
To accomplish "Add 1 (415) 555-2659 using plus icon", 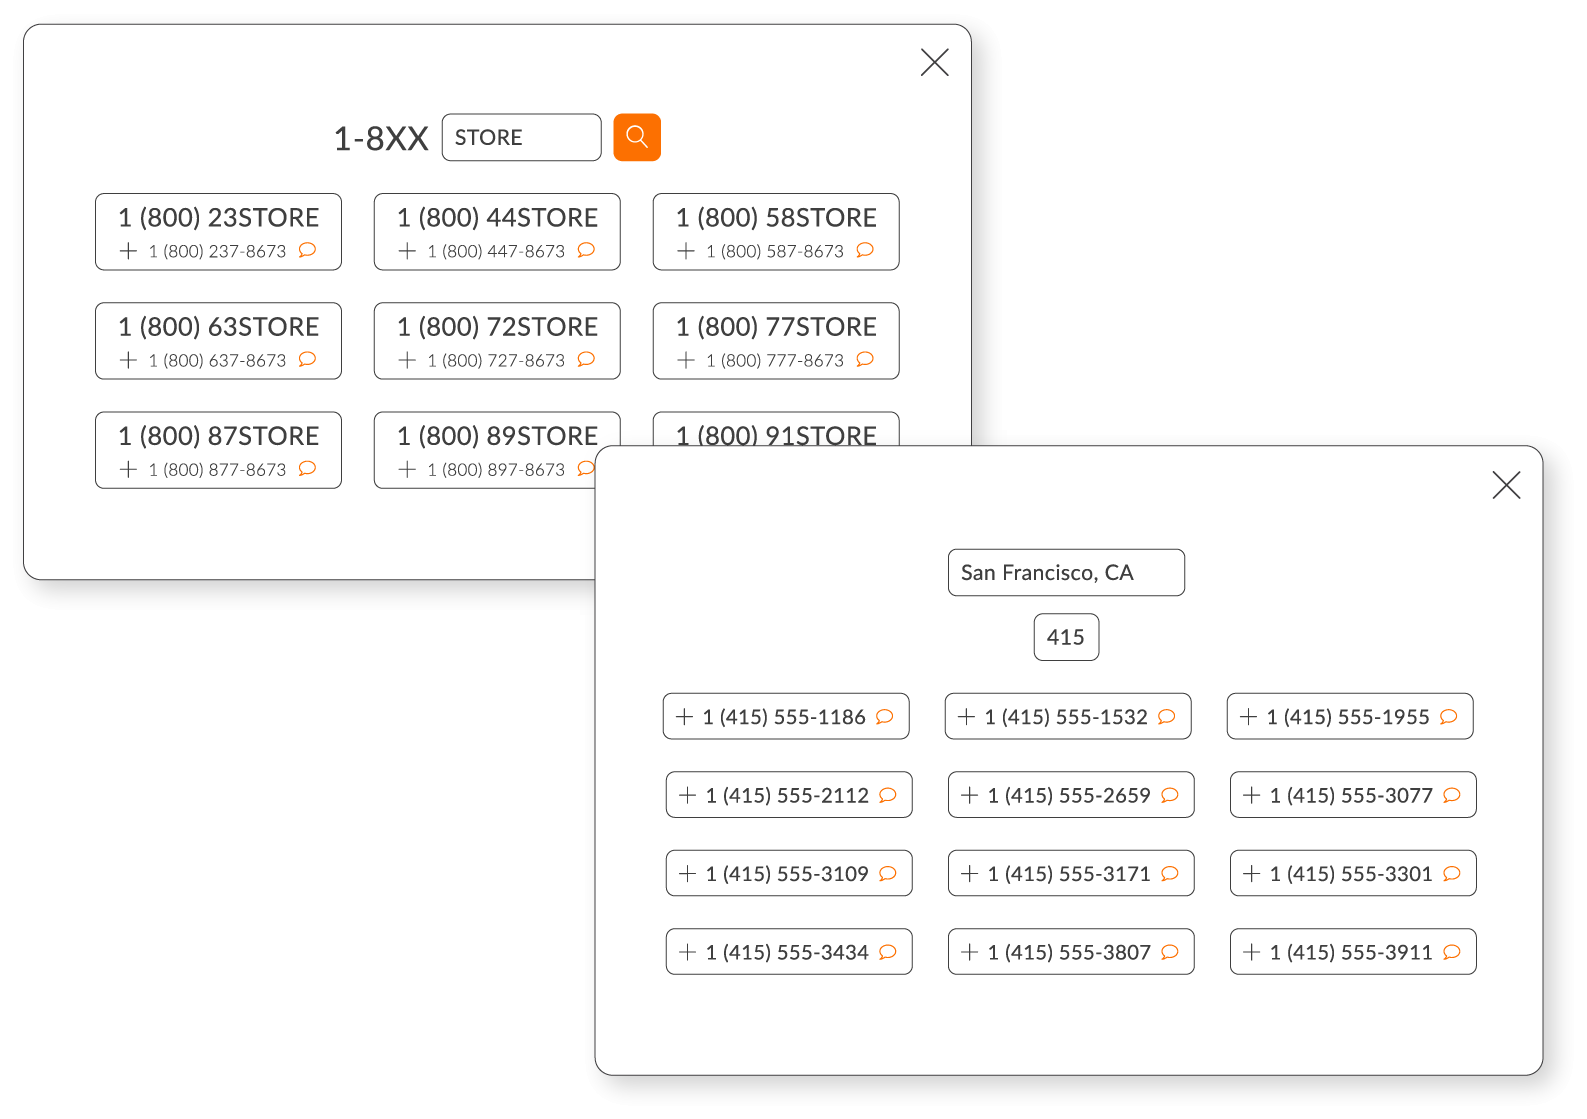I will point(969,795).
